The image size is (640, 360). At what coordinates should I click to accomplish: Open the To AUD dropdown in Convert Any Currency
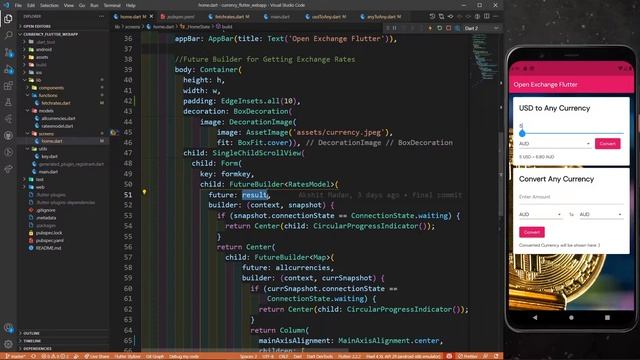(601, 214)
